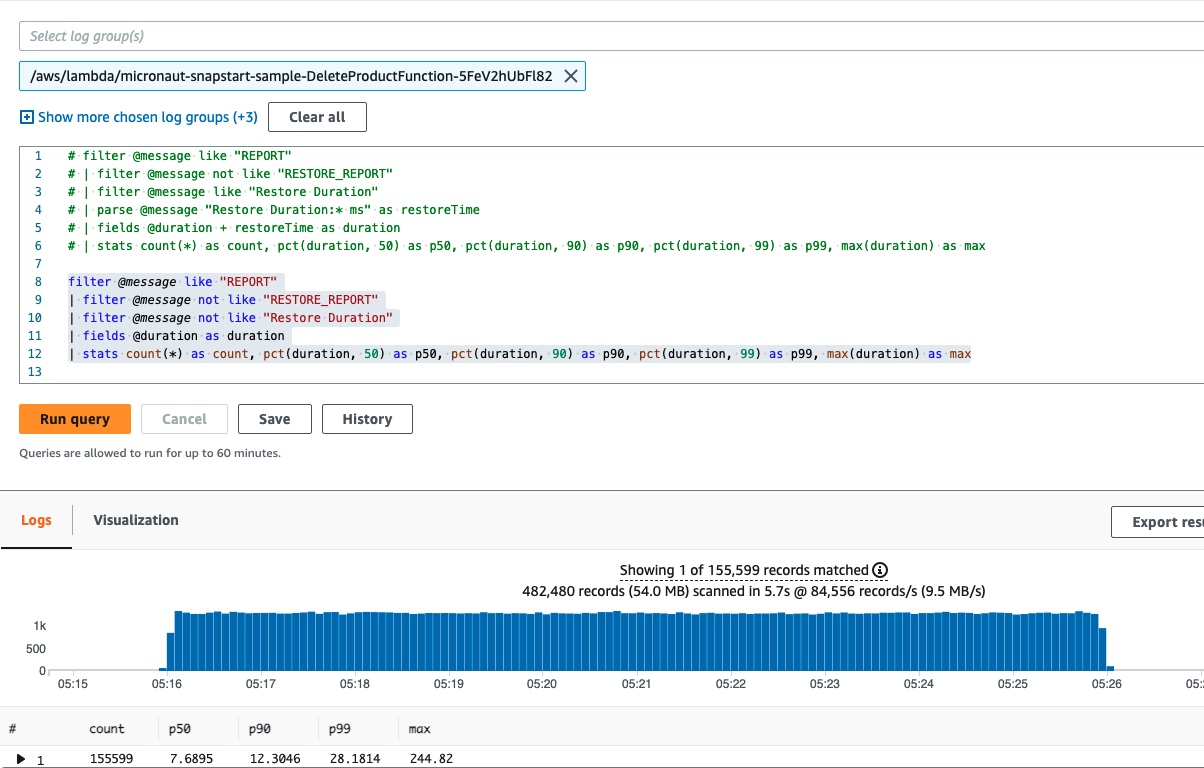
Task: Click the 05:26 axis label on histogram
Action: pos(1107,684)
